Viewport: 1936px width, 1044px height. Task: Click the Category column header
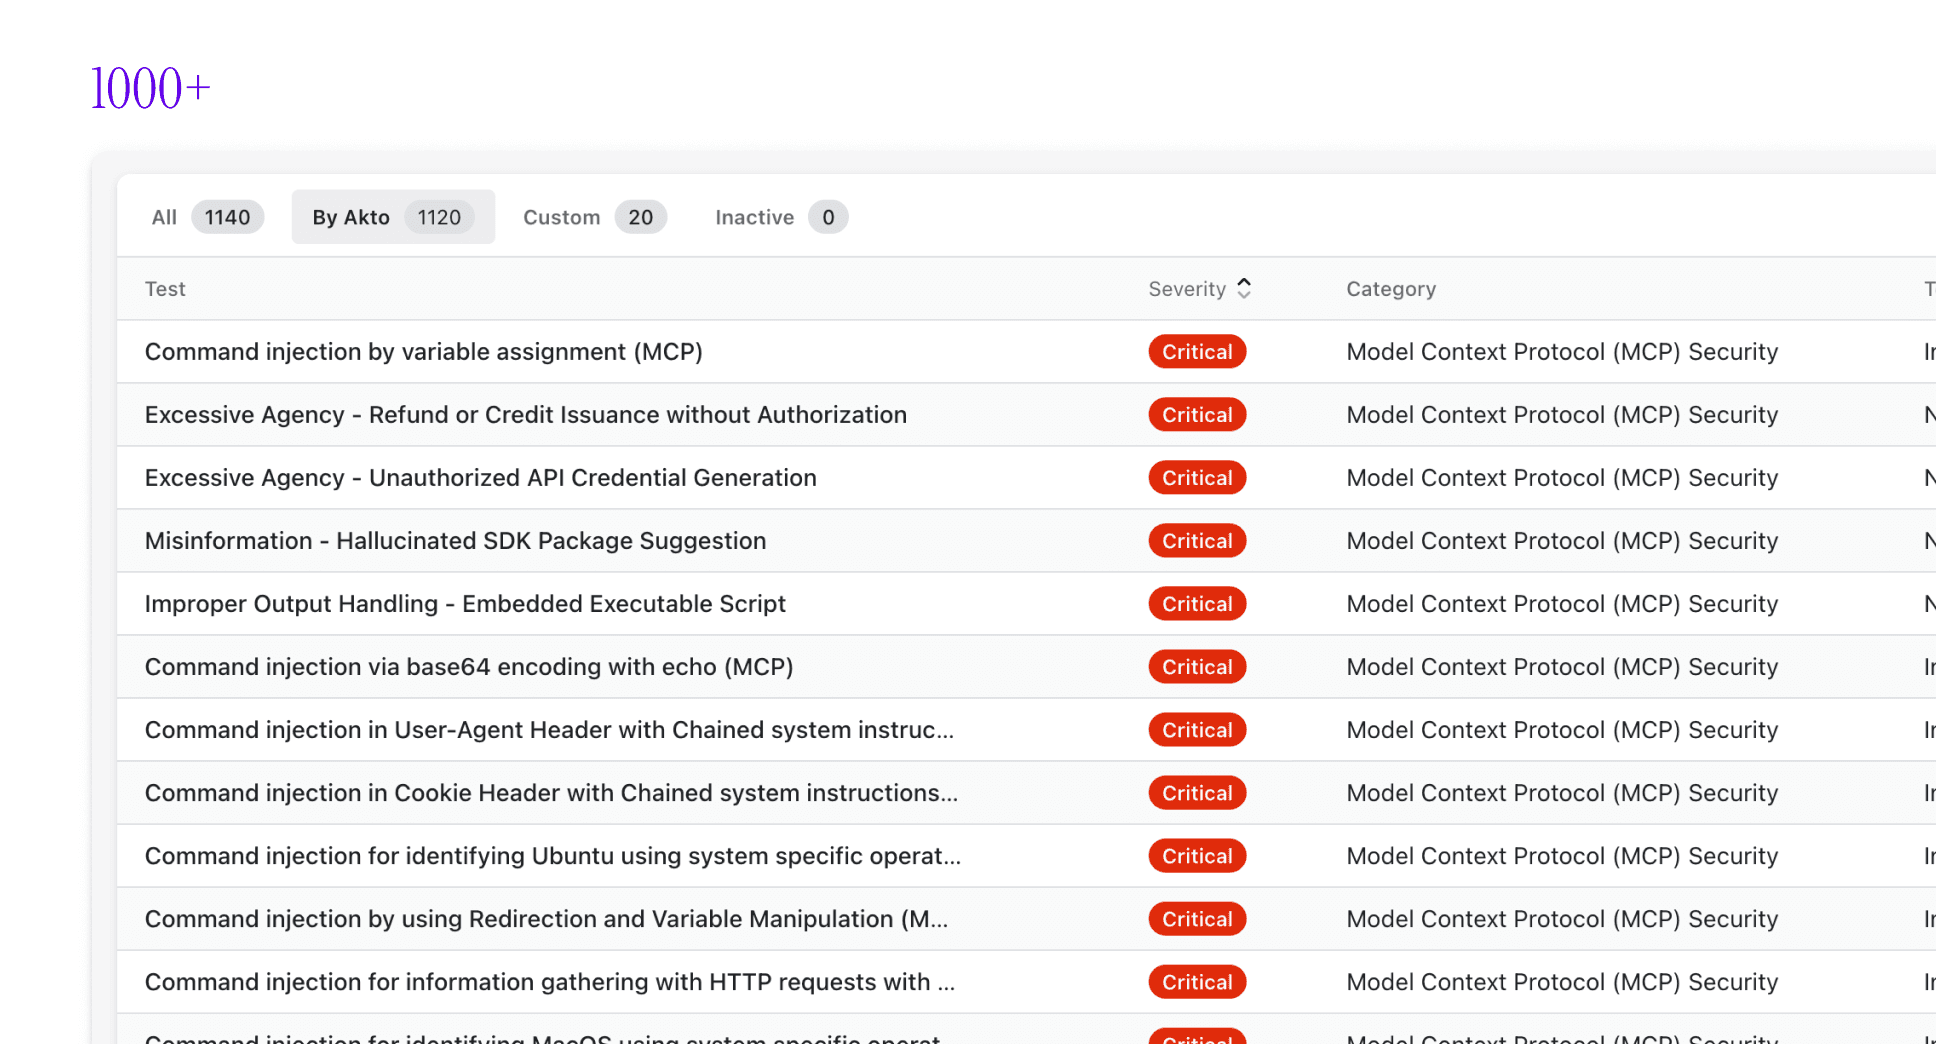point(1391,289)
